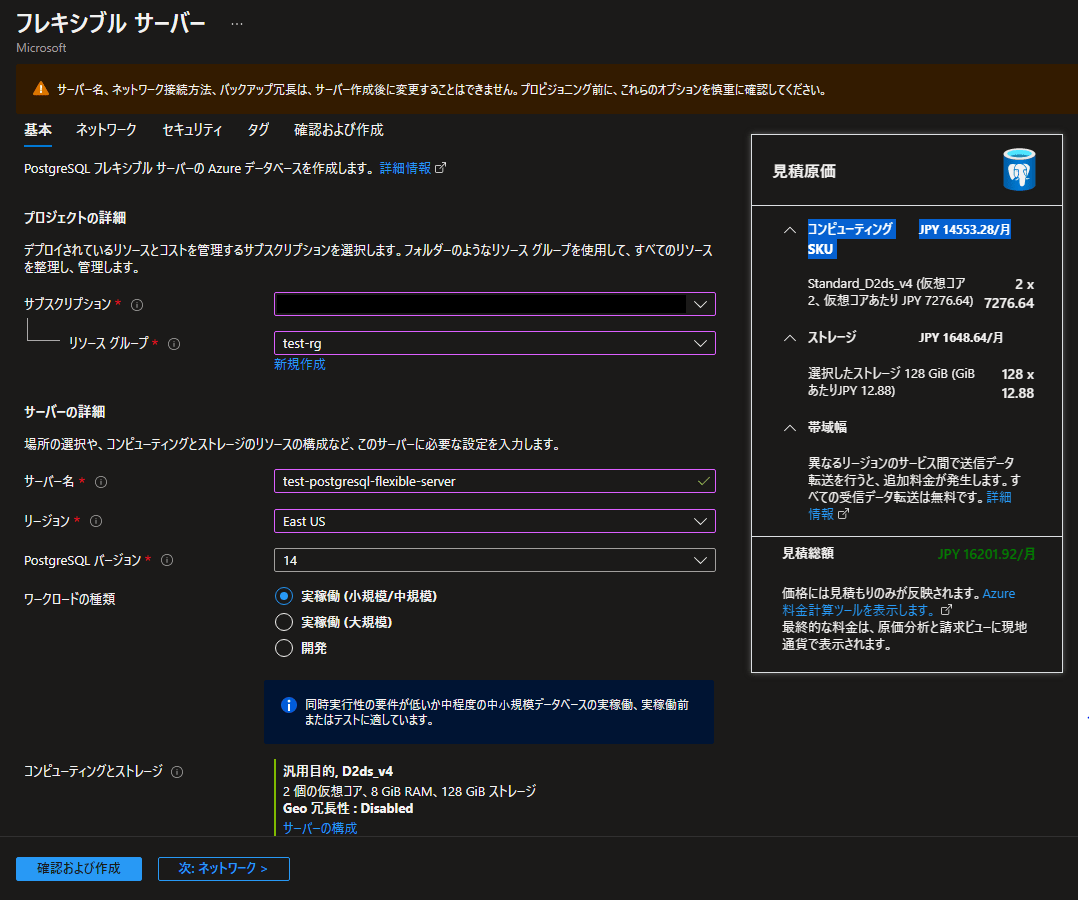Open the サブスクリプション dropdown
Image resolution: width=1089 pixels, height=900 pixels.
coord(494,304)
